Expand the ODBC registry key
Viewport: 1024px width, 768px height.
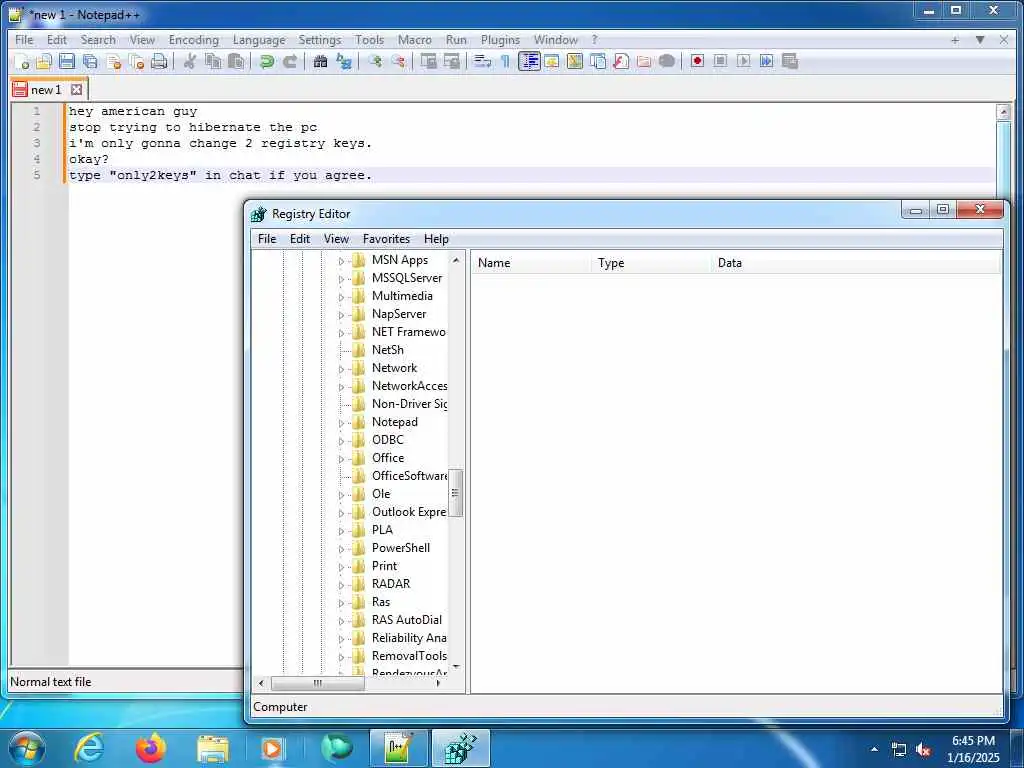click(341, 441)
